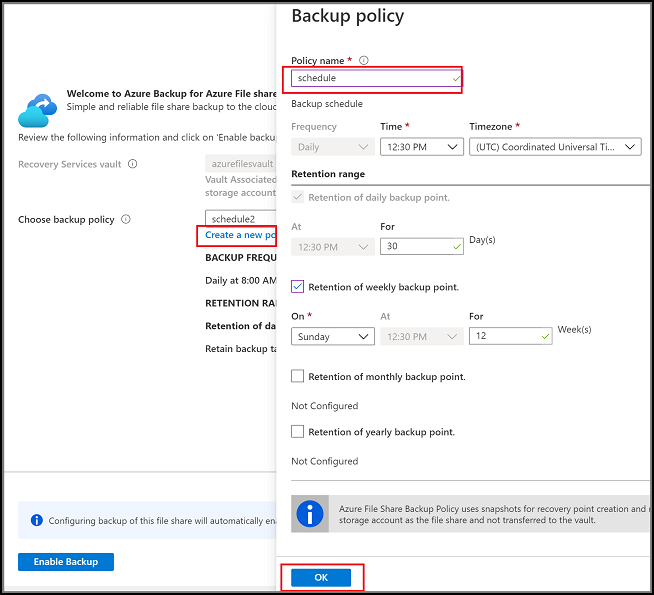Click the disabled Retention of daily backup checkbox

point(297,197)
